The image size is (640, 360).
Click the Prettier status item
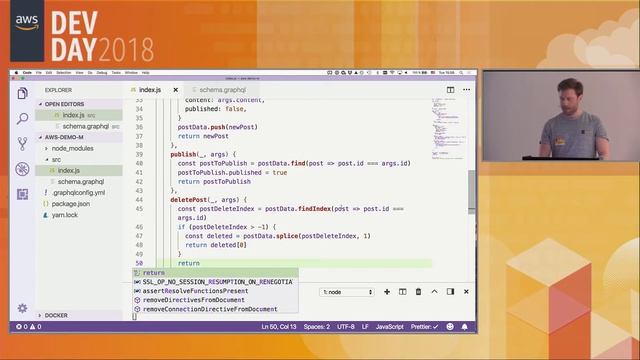coord(424,327)
